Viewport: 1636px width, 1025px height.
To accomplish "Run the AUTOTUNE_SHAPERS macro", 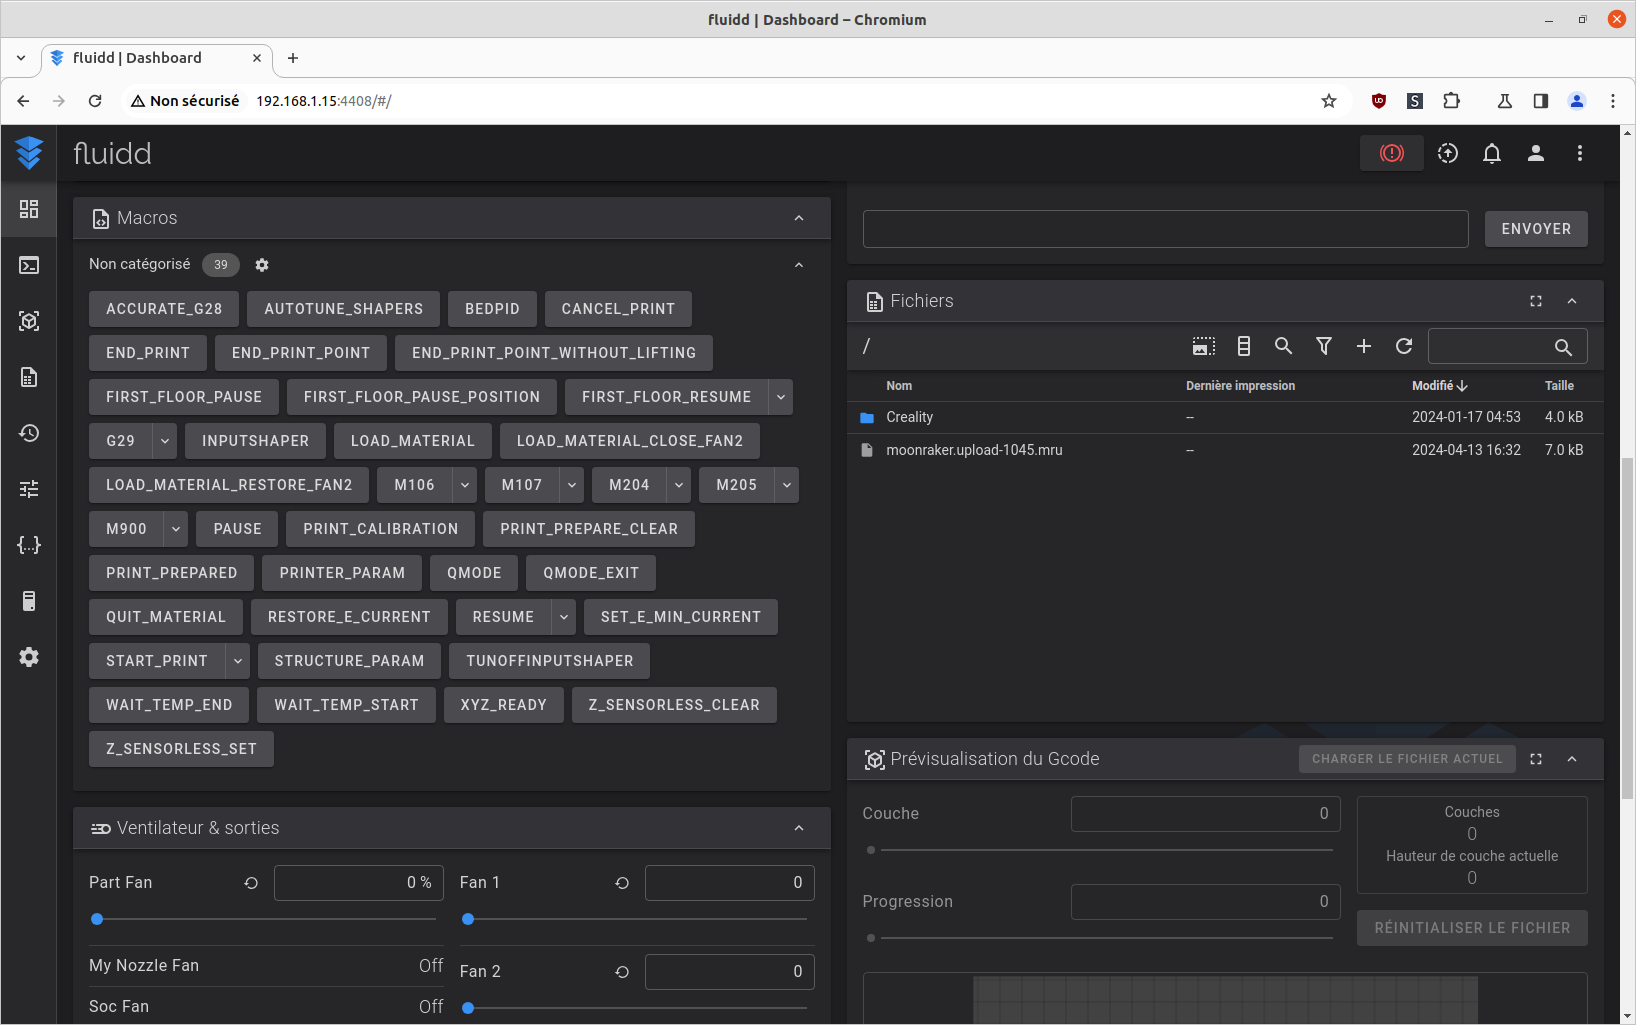I will point(343,309).
